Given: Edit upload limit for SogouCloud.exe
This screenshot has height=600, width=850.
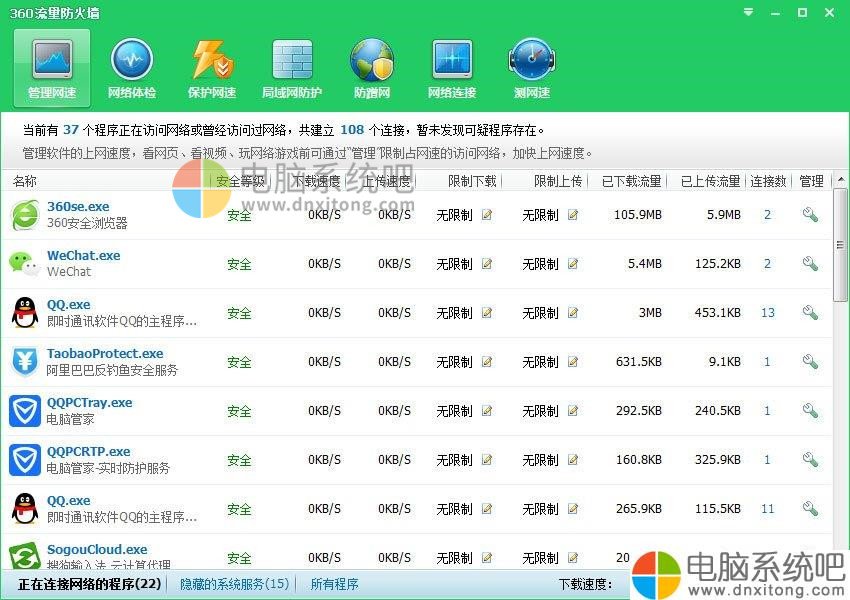Looking at the screenshot, I should tap(573, 558).
